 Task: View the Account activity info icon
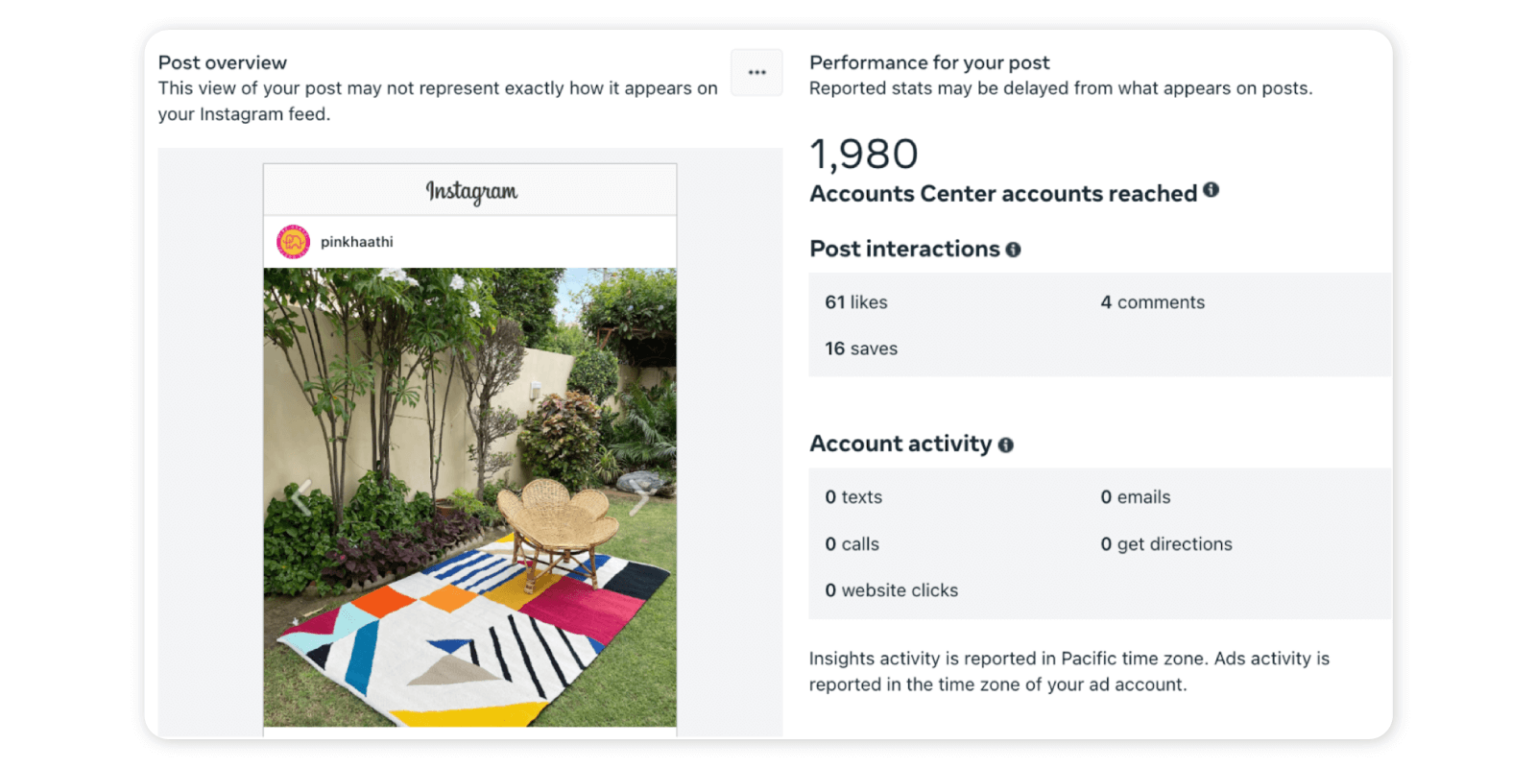click(x=1007, y=444)
